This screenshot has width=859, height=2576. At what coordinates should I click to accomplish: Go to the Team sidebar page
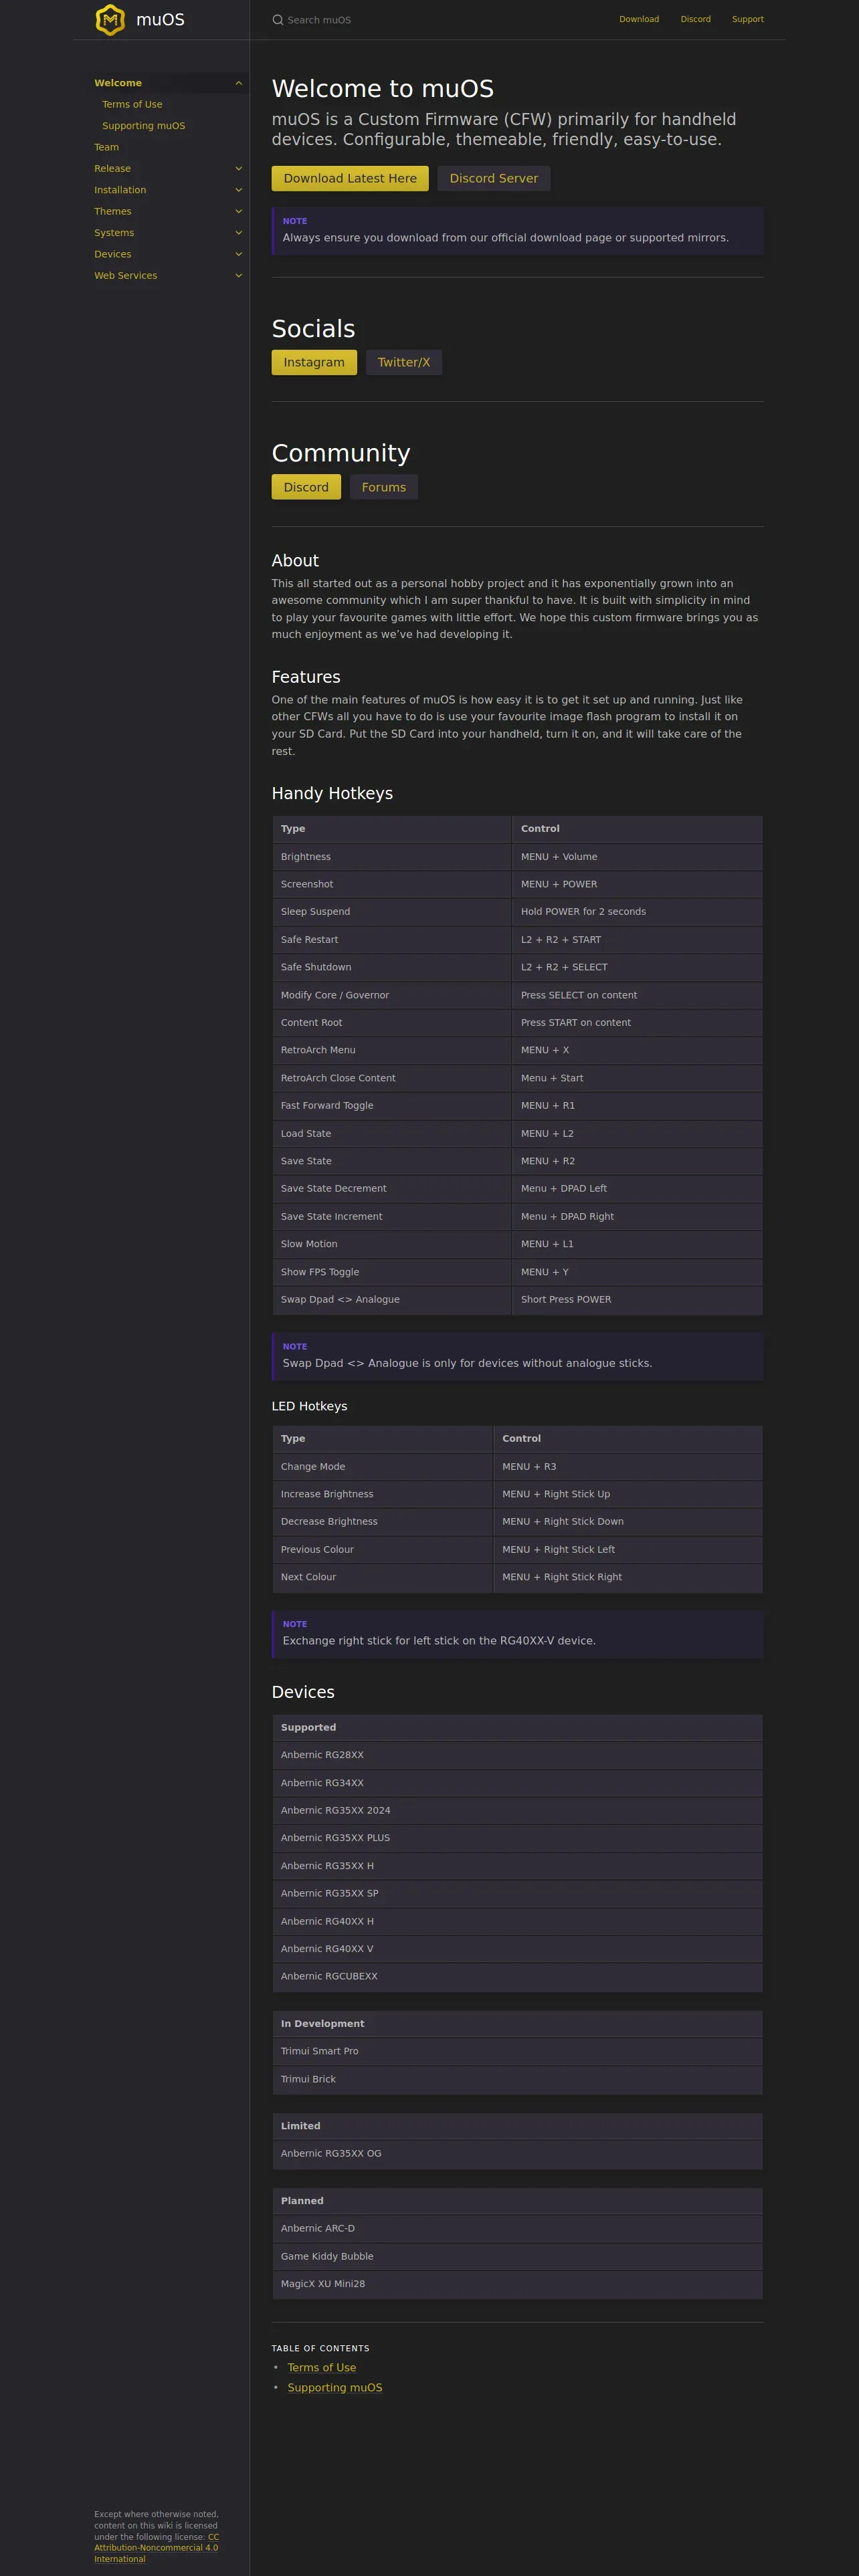click(106, 148)
